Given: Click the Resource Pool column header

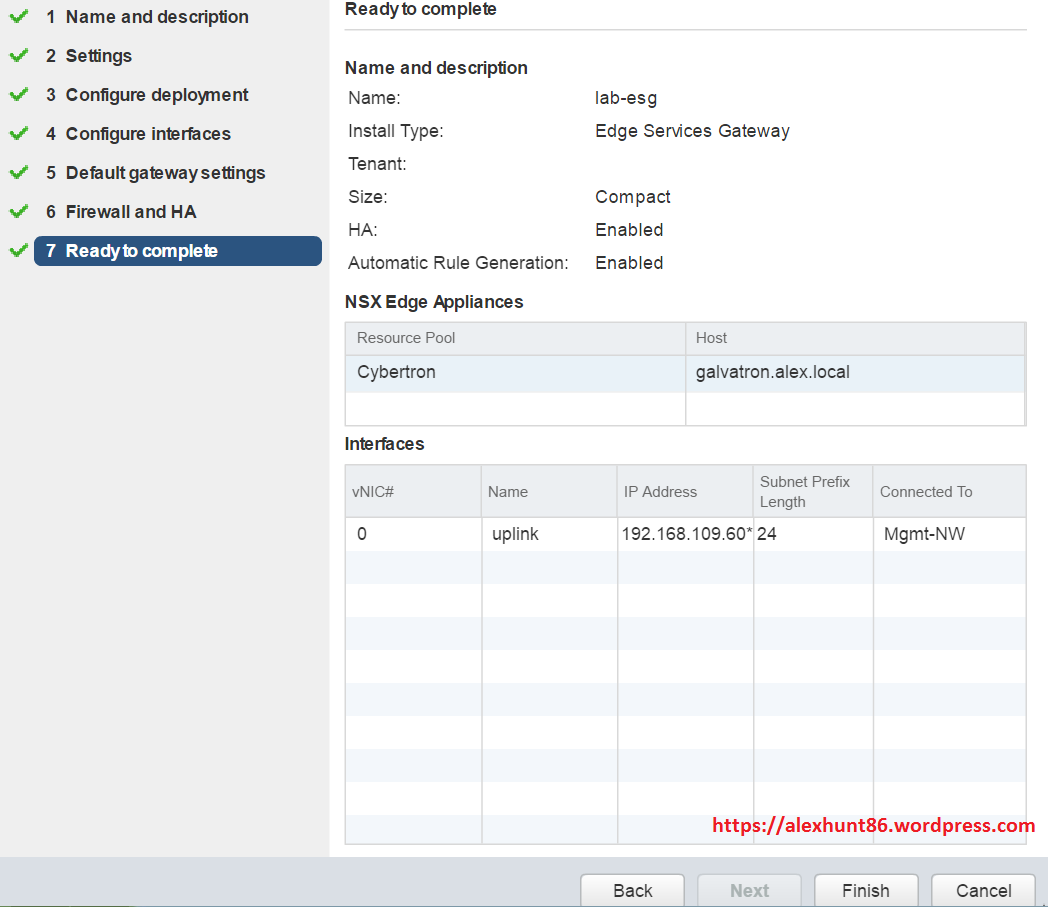Looking at the screenshot, I should [x=406, y=338].
